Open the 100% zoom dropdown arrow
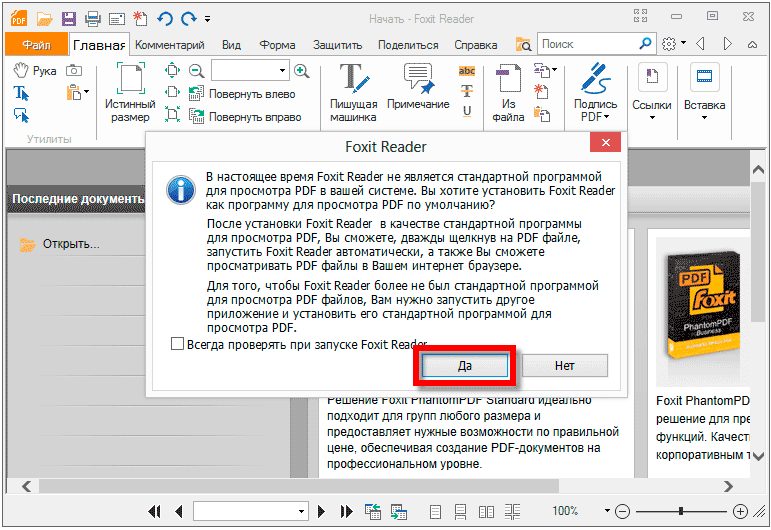This screenshot has width=771, height=530. coord(607,511)
